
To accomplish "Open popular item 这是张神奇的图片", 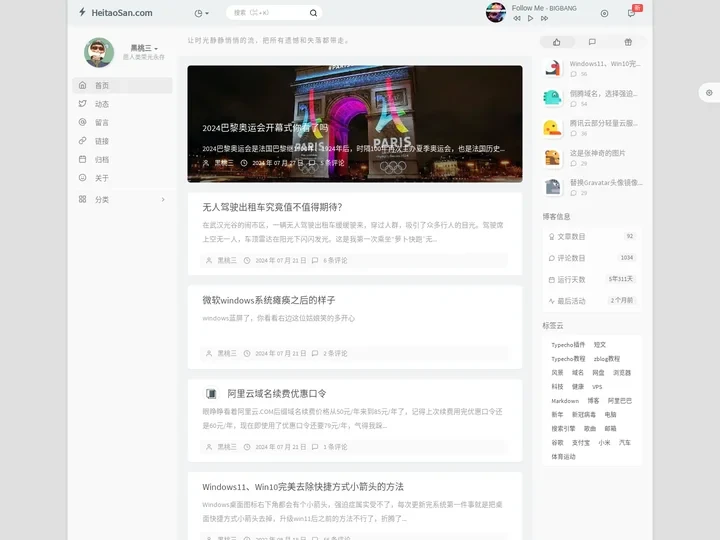I will pos(597,153).
